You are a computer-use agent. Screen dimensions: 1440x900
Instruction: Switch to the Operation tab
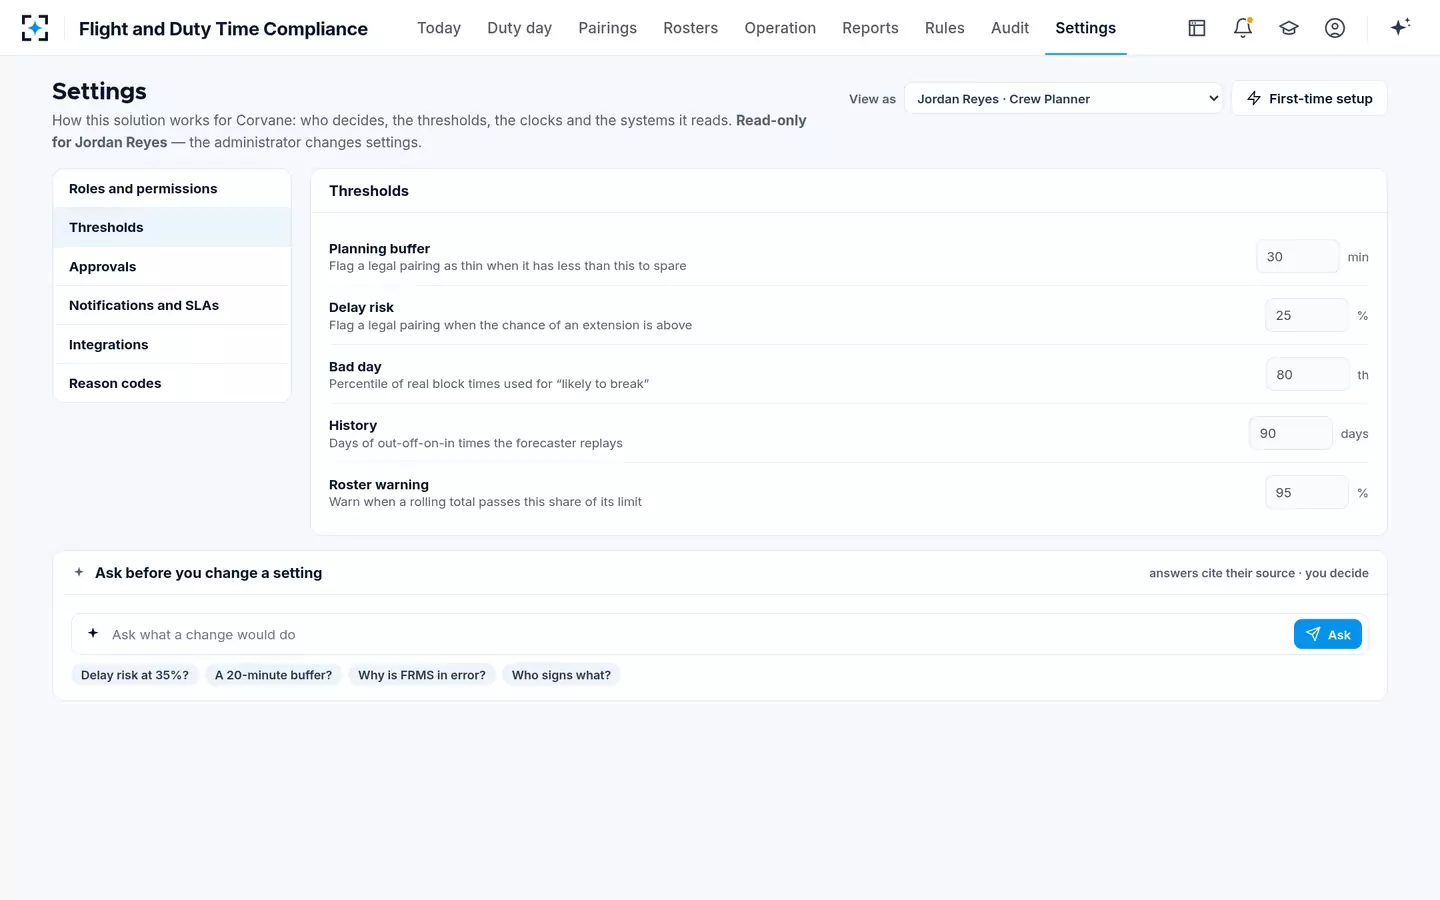click(780, 28)
